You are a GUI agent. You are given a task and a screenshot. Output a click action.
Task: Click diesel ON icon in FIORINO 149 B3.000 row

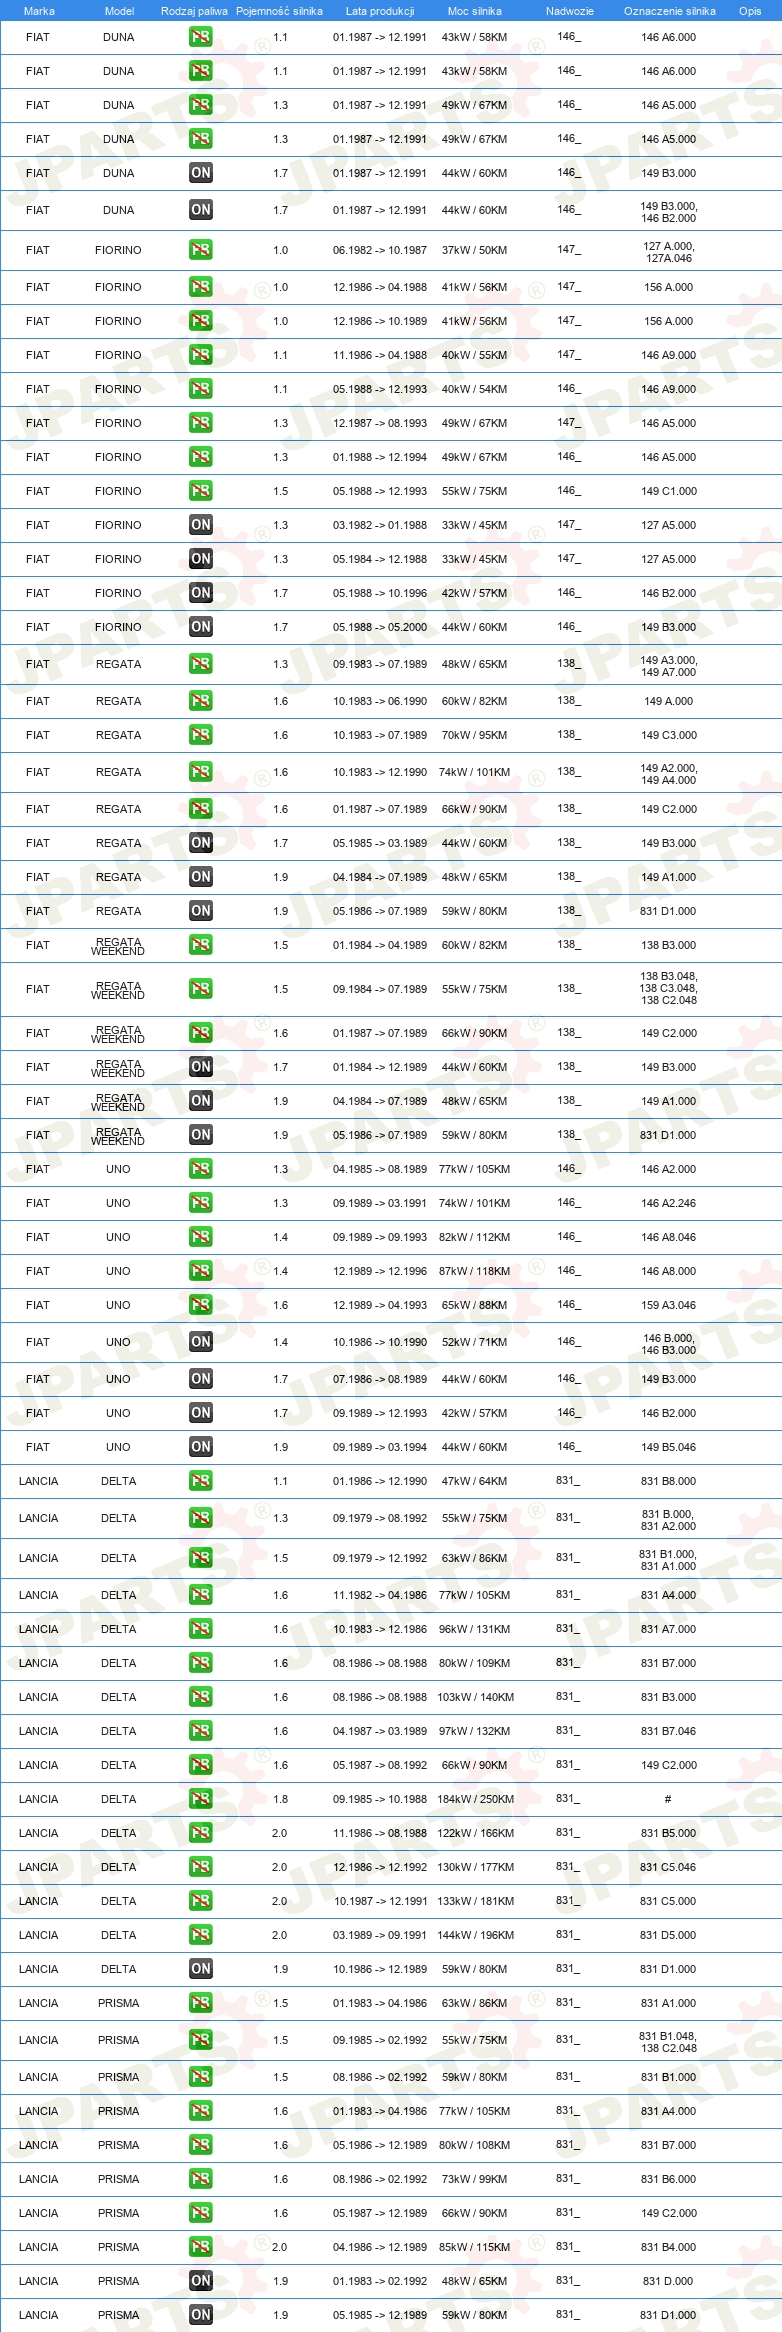pos(201,627)
